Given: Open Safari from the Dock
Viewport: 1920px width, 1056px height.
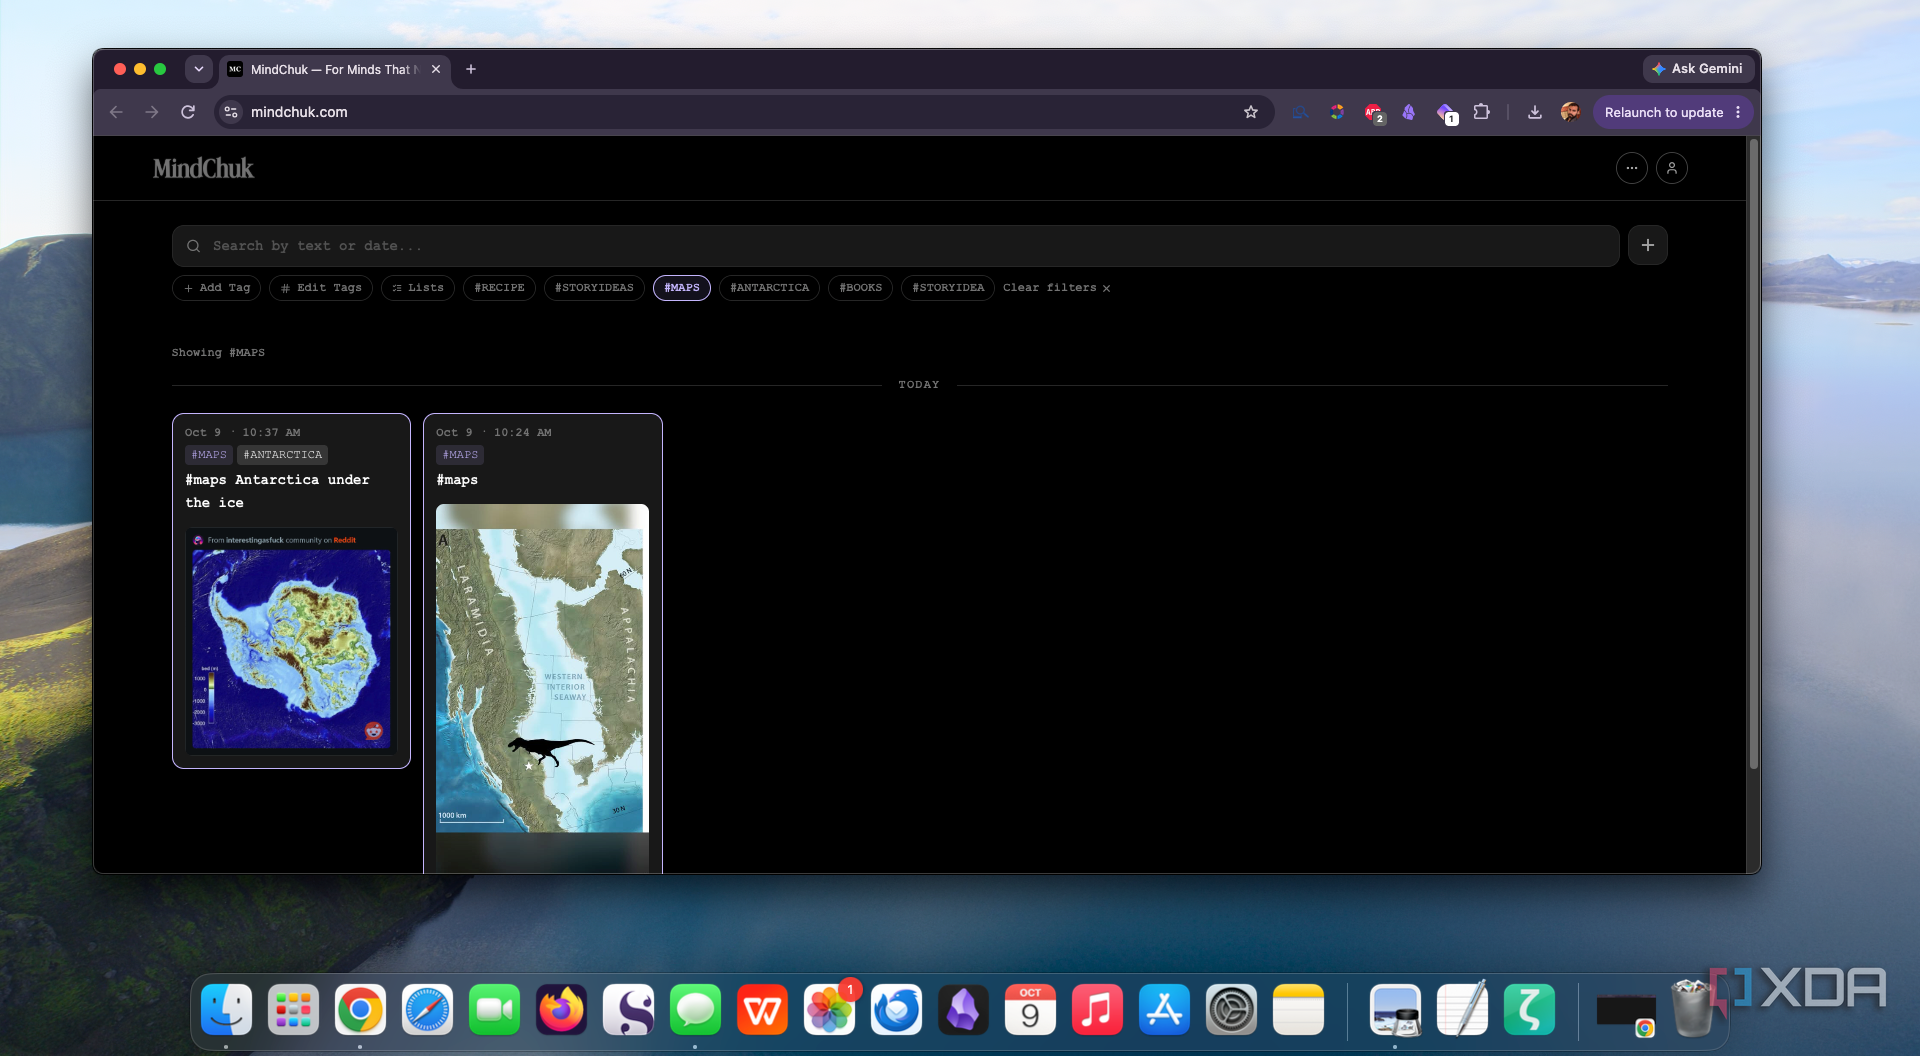Looking at the screenshot, I should click(427, 1010).
